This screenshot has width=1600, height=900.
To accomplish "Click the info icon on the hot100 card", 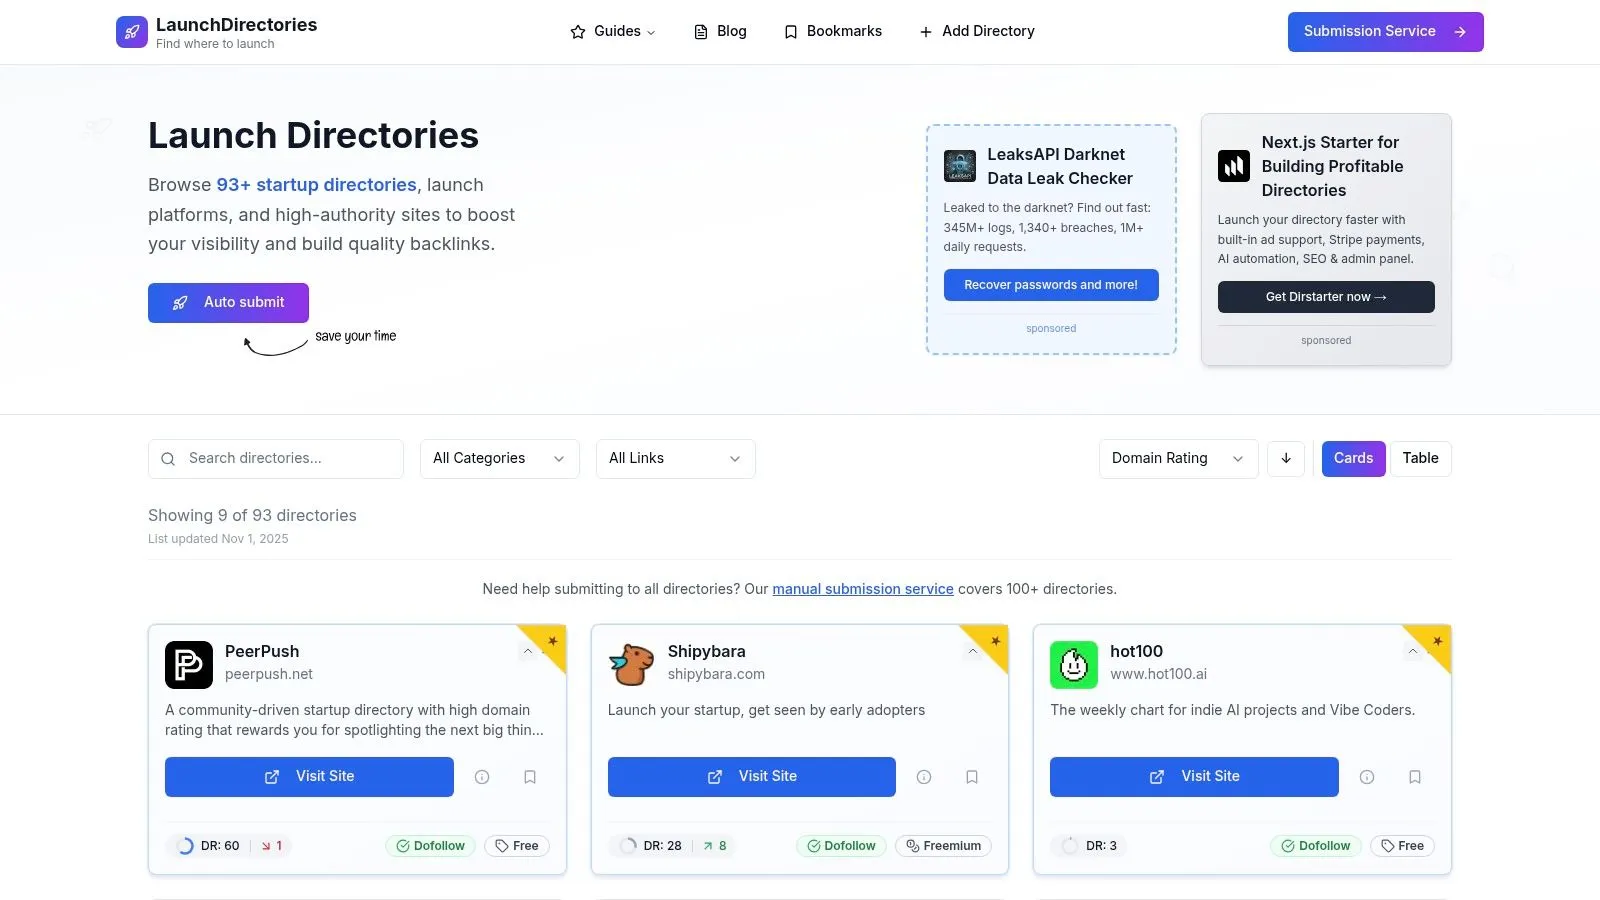I will (1367, 777).
